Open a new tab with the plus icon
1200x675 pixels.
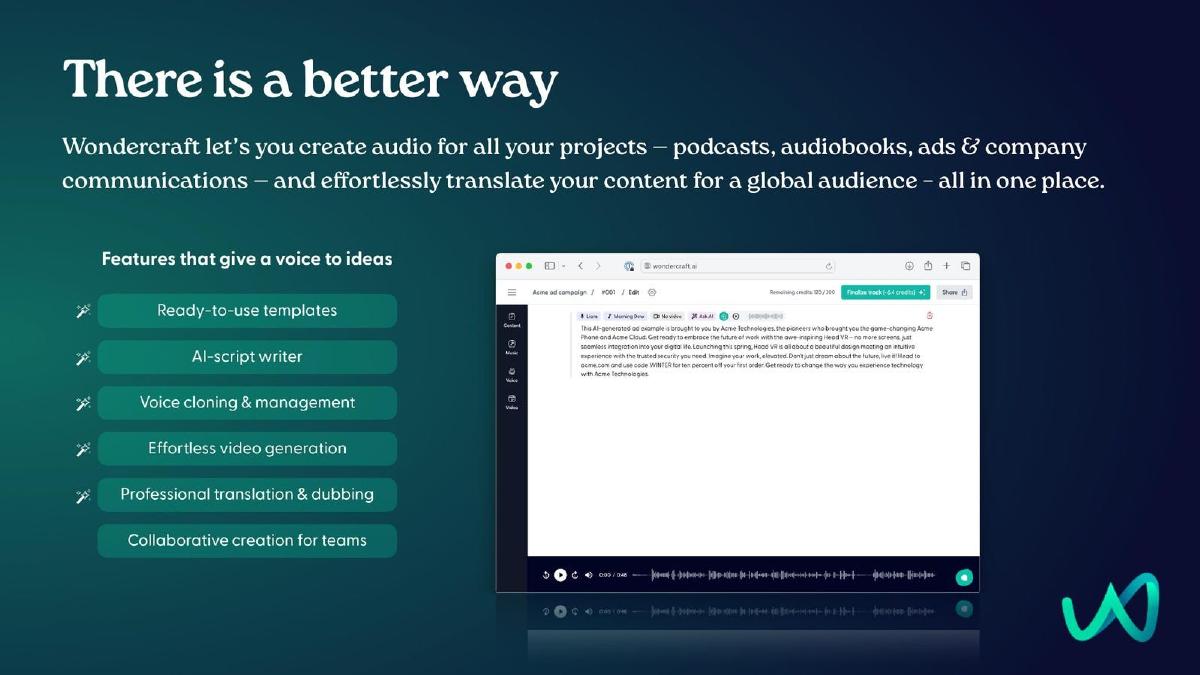[x=947, y=266]
